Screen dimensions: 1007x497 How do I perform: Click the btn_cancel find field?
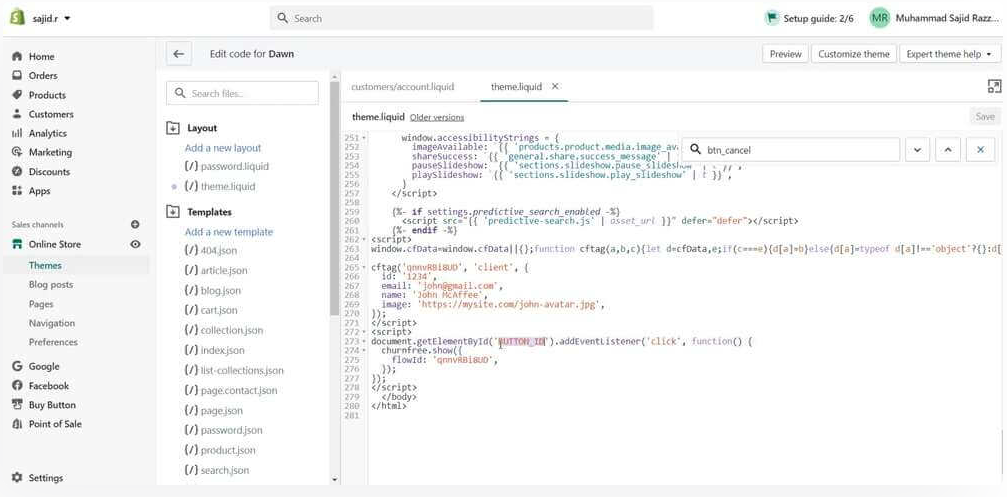pyautogui.click(x=791, y=150)
